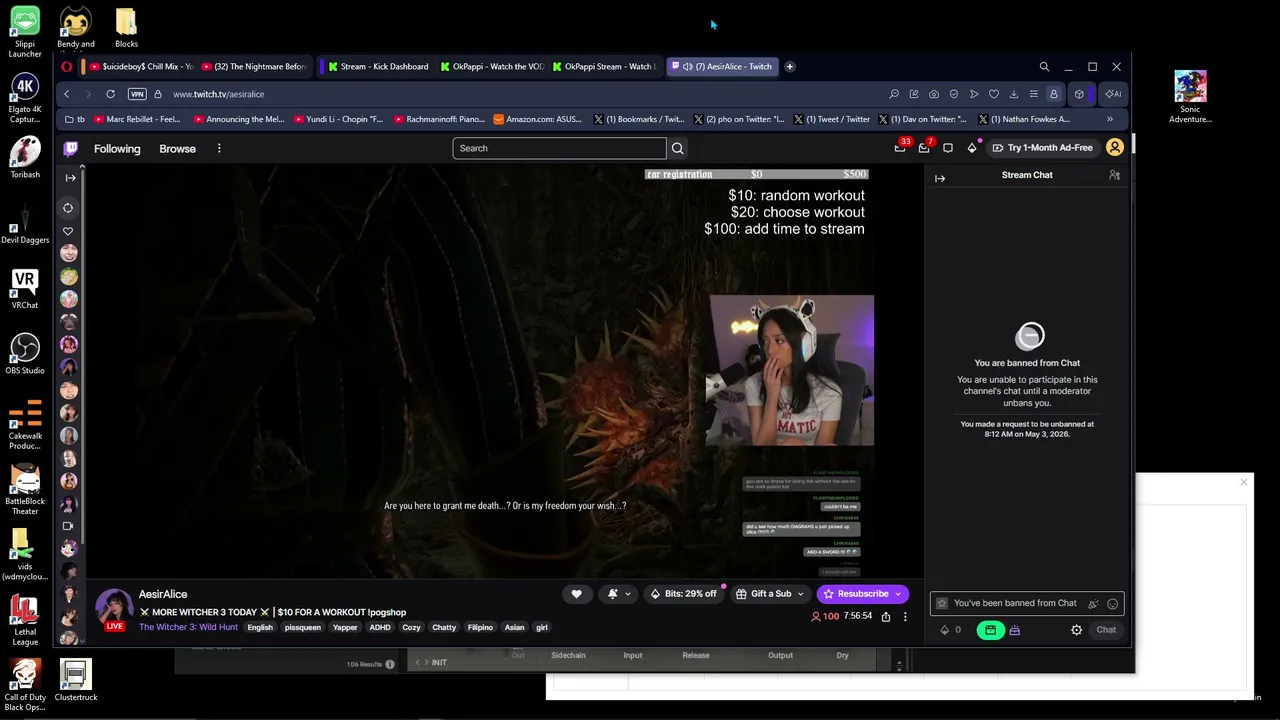
Task: Open the emote picker smiley in chat
Action: click(x=1112, y=604)
